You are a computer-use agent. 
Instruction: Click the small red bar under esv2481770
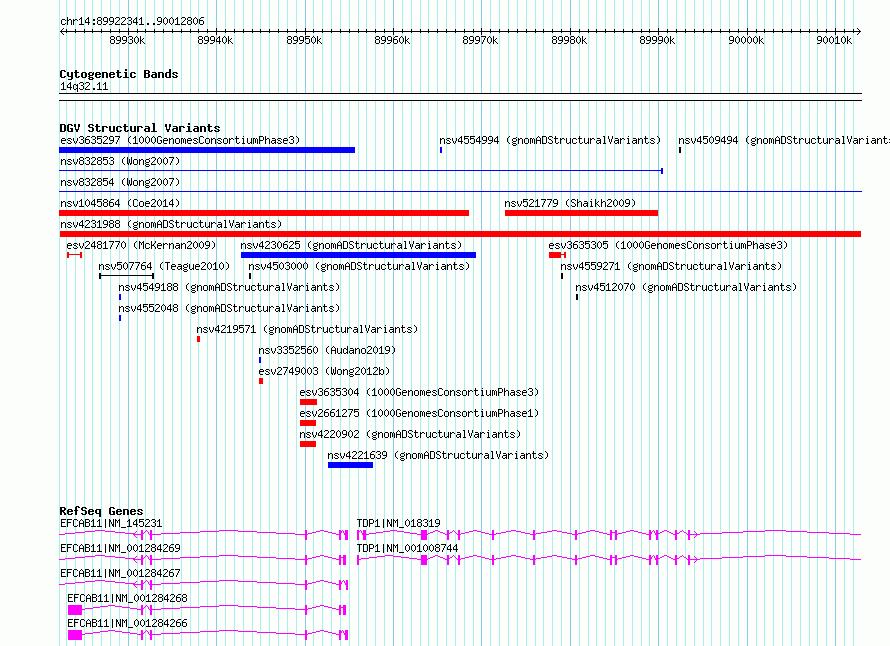coord(74,255)
